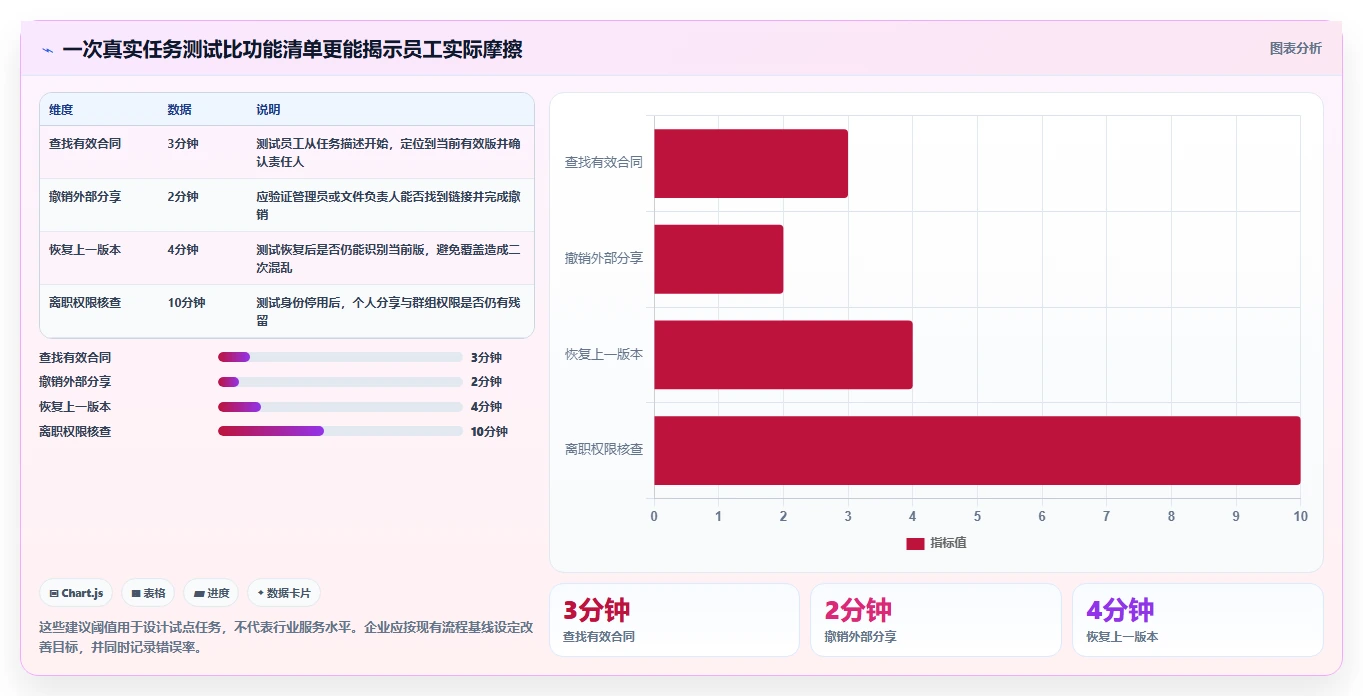Click the 查找有效合同 chart bar
The image size is (1363, 696).
coord(751,163)
